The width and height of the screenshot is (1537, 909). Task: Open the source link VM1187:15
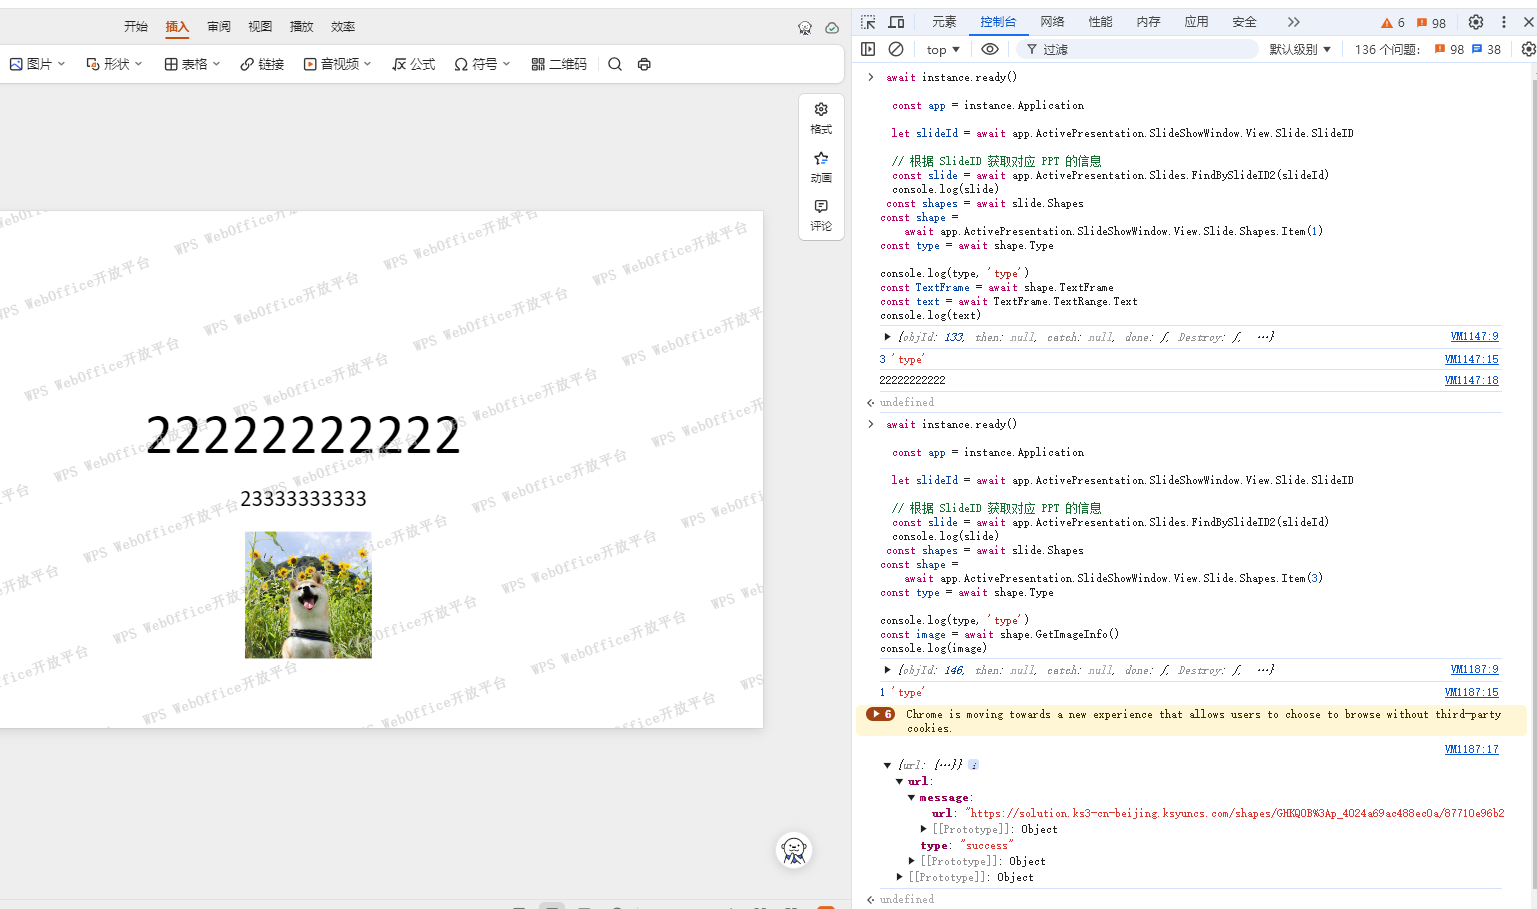[x=1471, y=692]
